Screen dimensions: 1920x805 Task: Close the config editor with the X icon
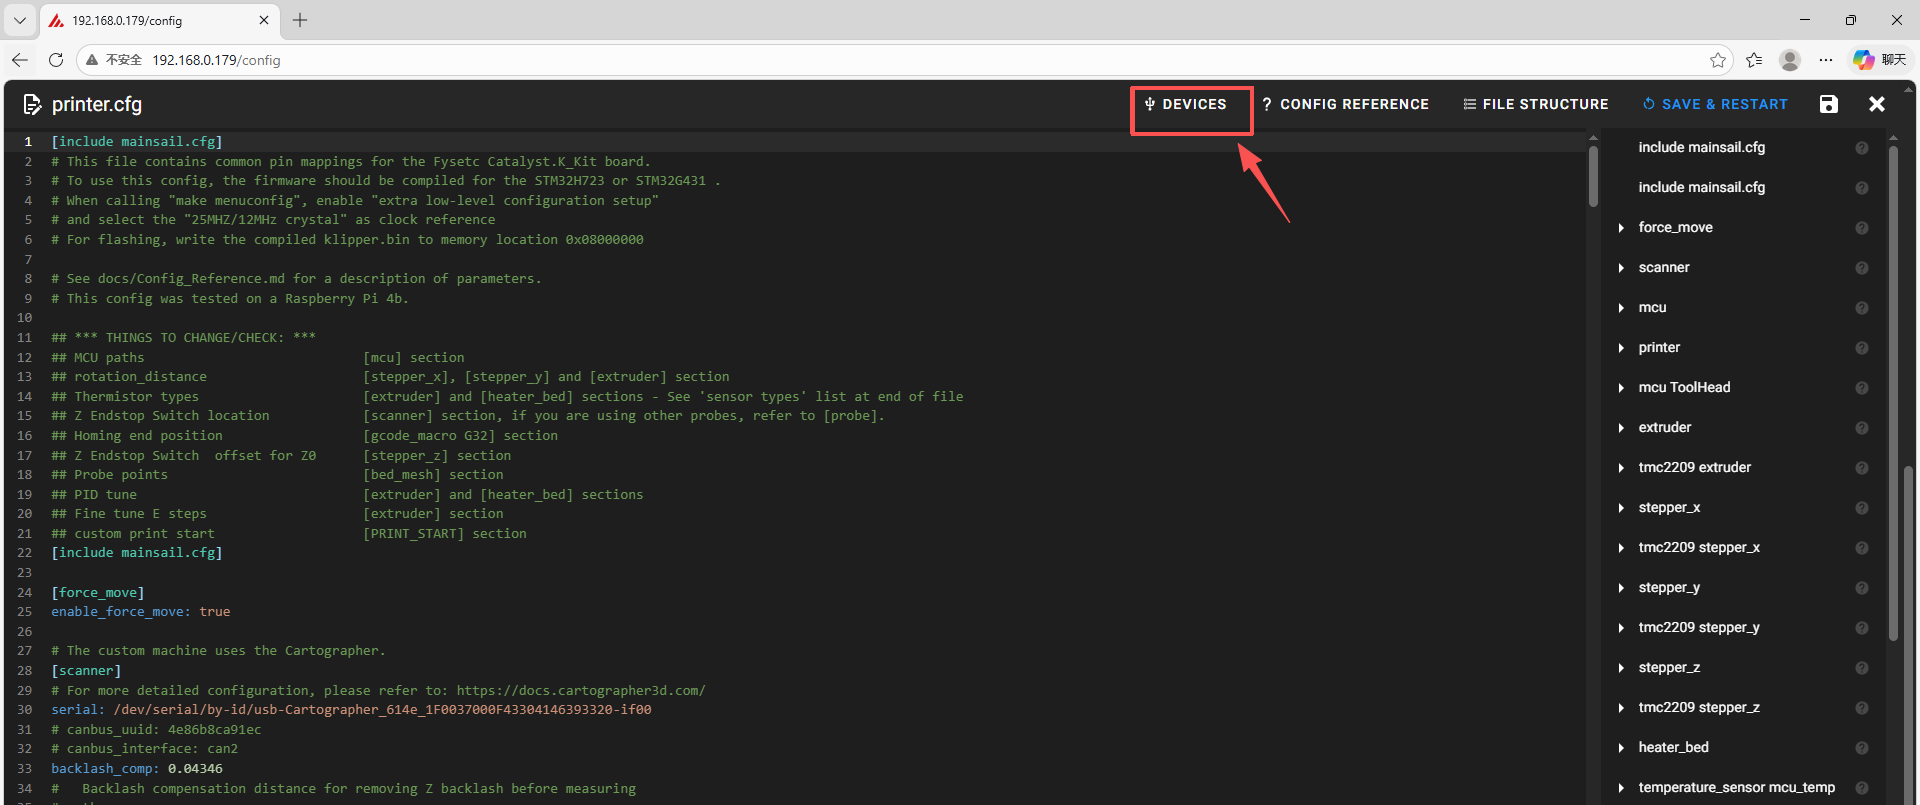coord(1877,104)
